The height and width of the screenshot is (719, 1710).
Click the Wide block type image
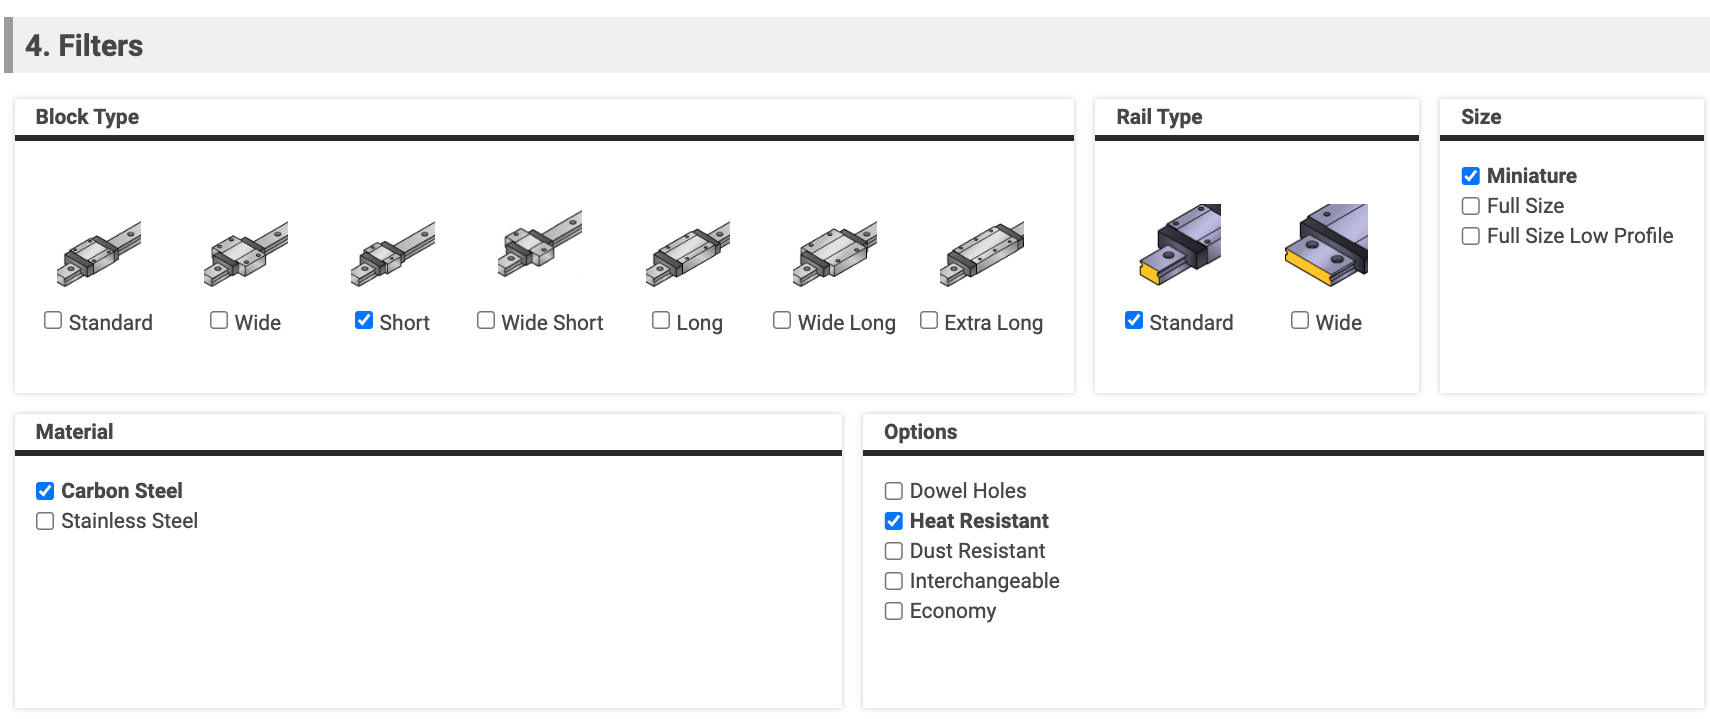[246, 254]
